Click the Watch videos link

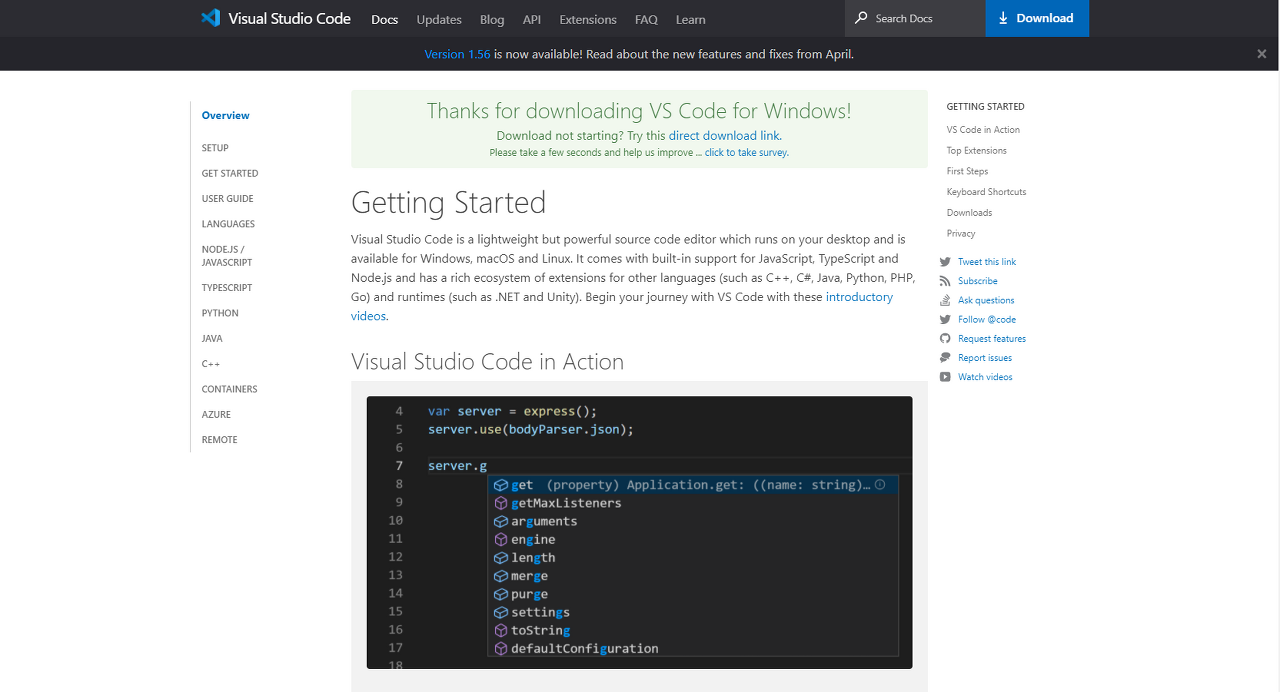[985, 377]
